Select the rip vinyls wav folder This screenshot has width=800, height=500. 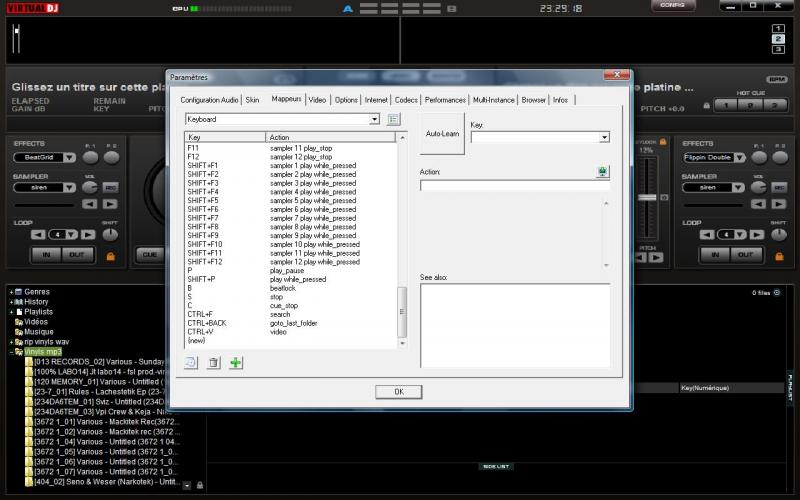tap(46, 342)
